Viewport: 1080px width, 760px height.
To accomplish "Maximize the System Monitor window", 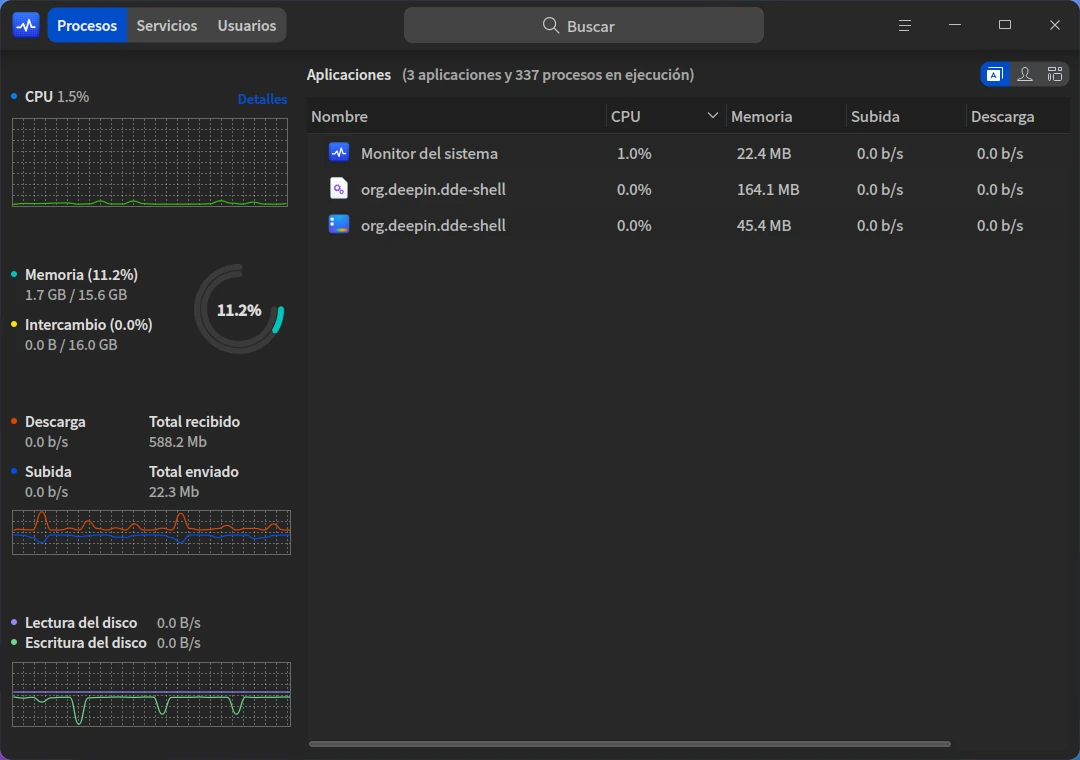I will [1005, 25].
